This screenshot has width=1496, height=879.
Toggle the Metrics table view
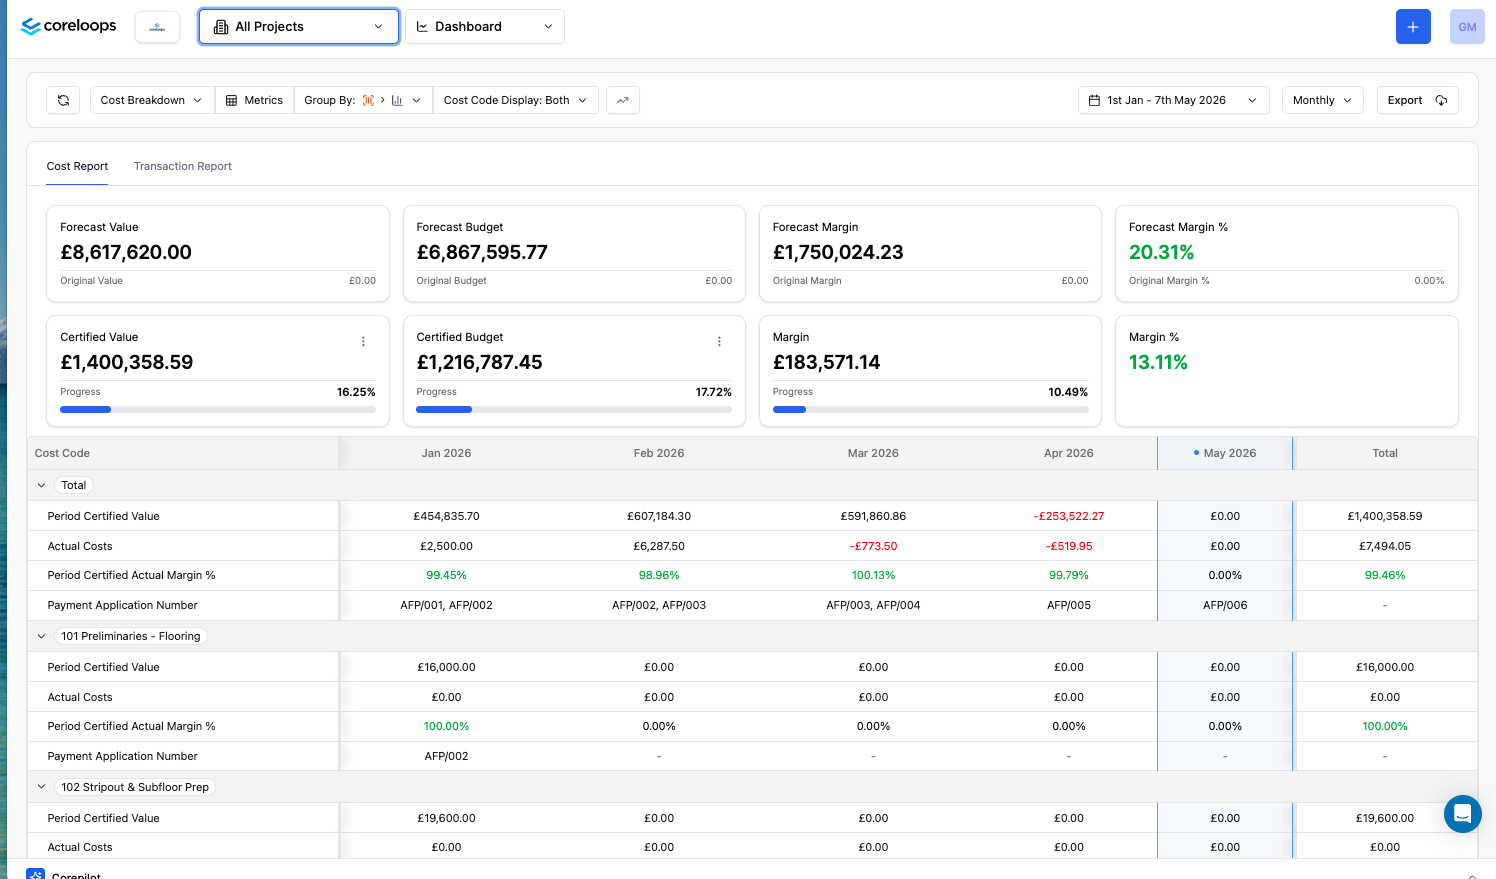254,100
